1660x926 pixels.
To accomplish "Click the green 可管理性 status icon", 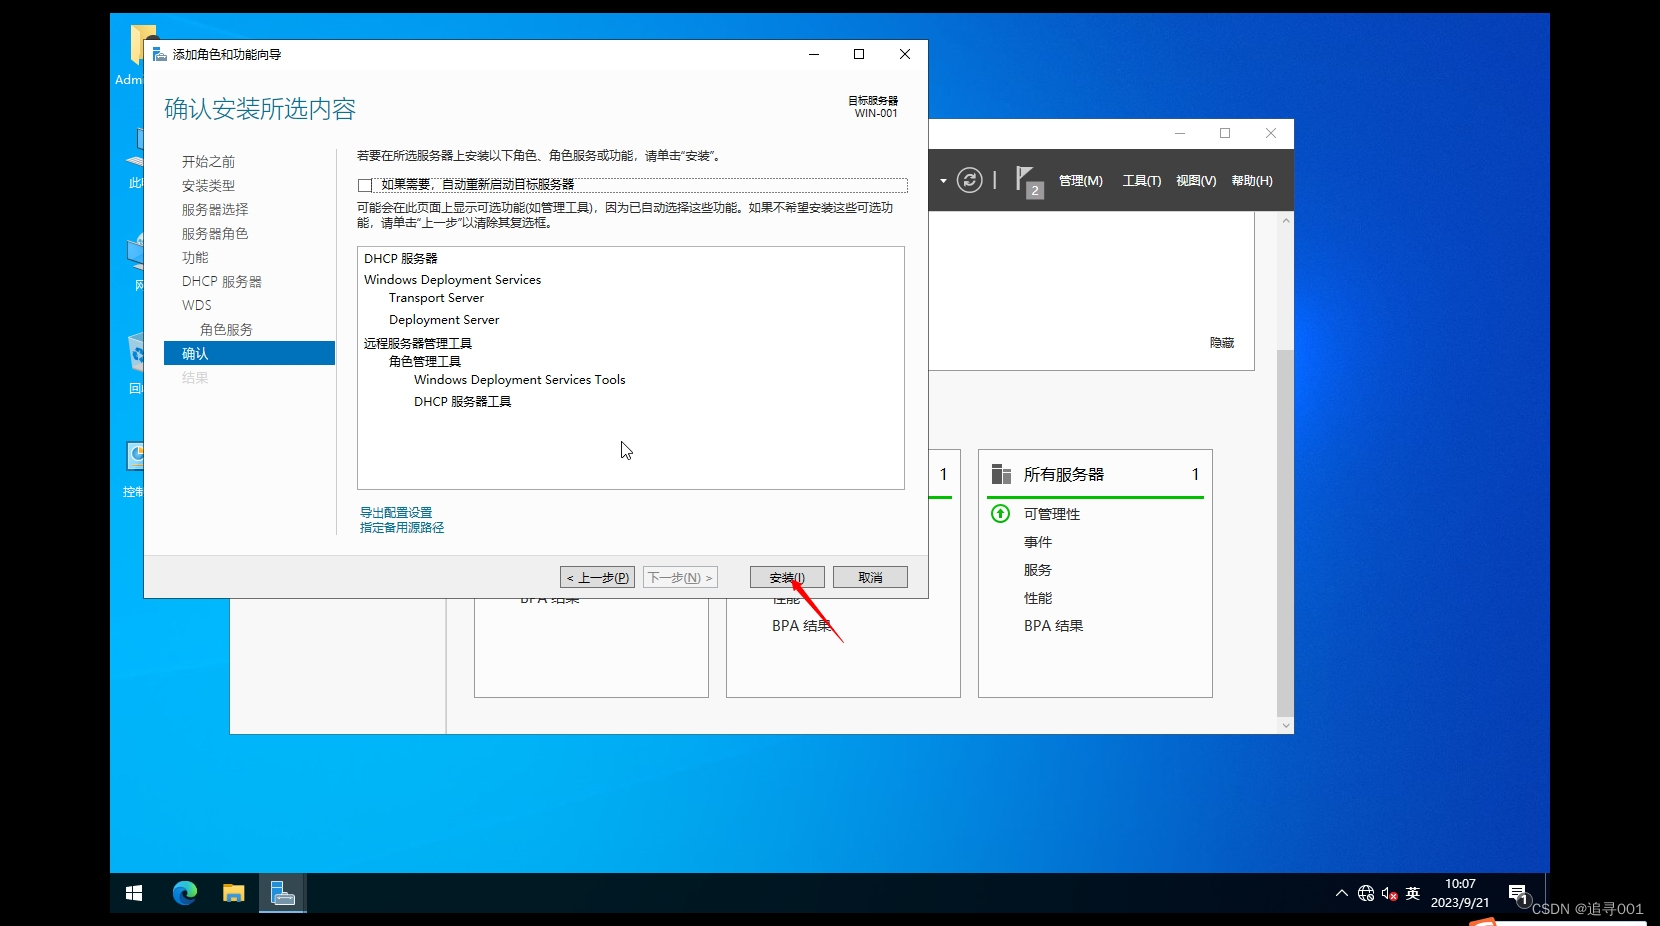I will [x=1000, y=513].
